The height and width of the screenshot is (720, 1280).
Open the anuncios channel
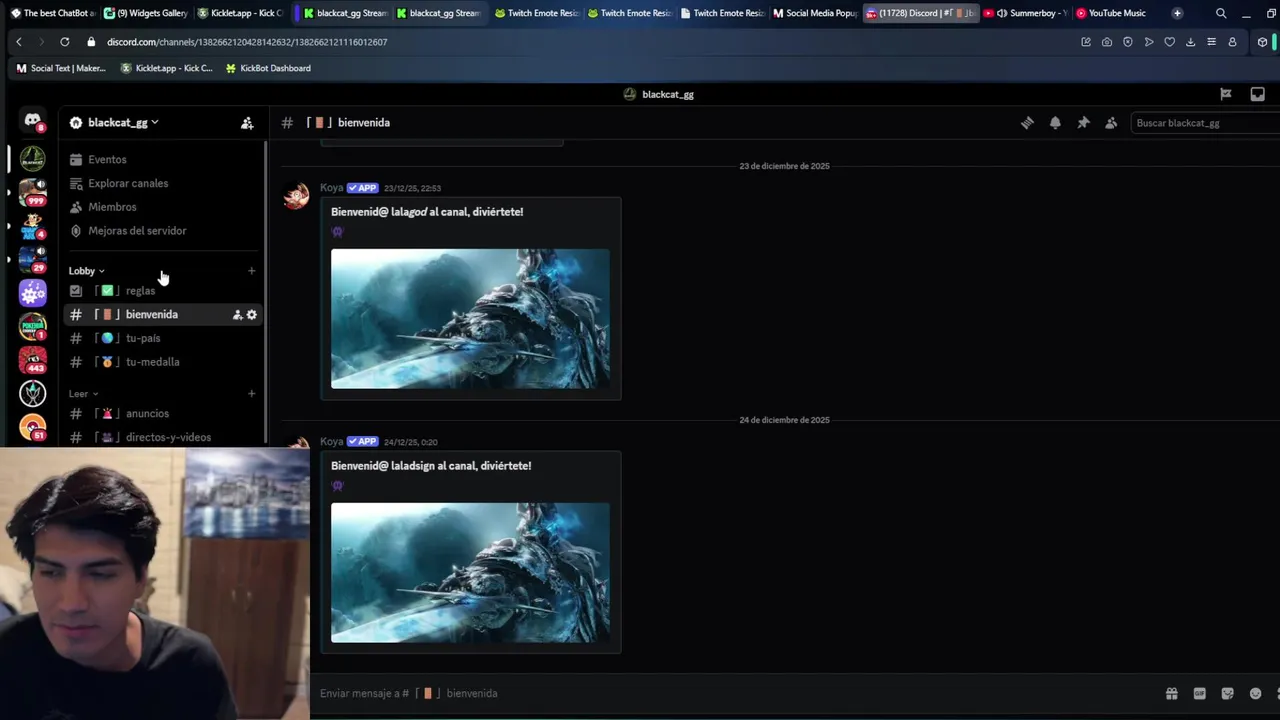click(x=163, y=414)
